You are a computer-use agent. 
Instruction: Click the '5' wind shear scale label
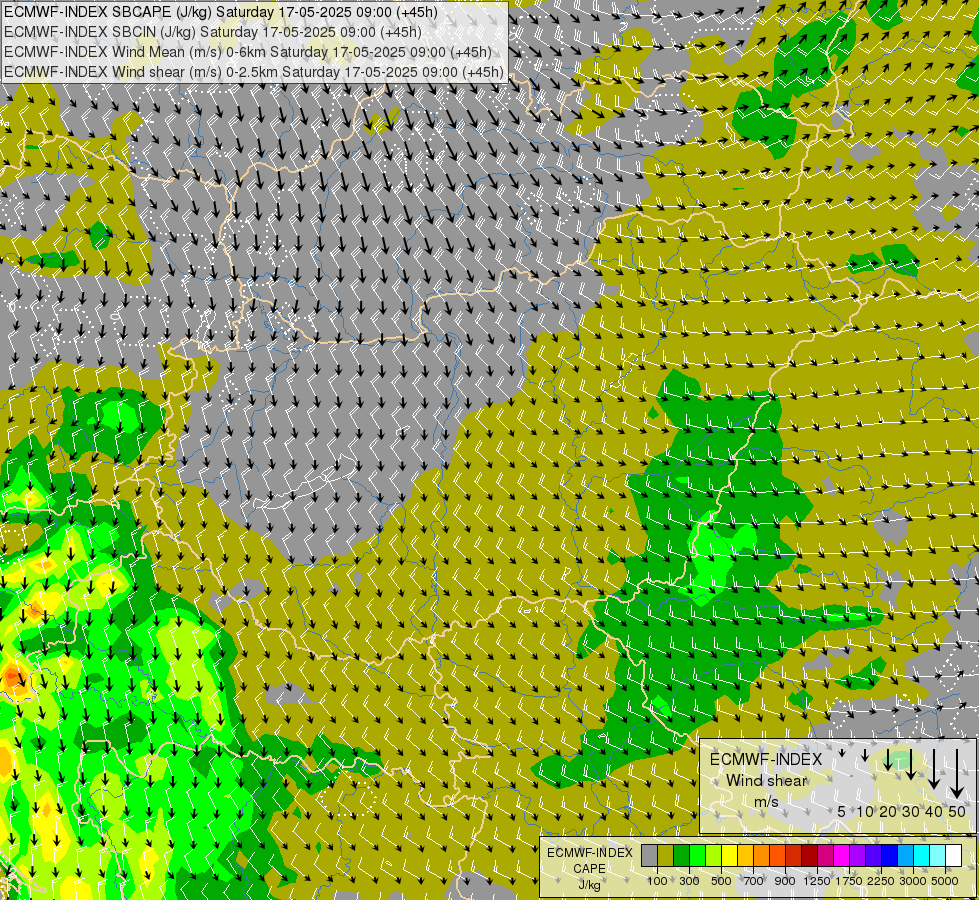841,811
